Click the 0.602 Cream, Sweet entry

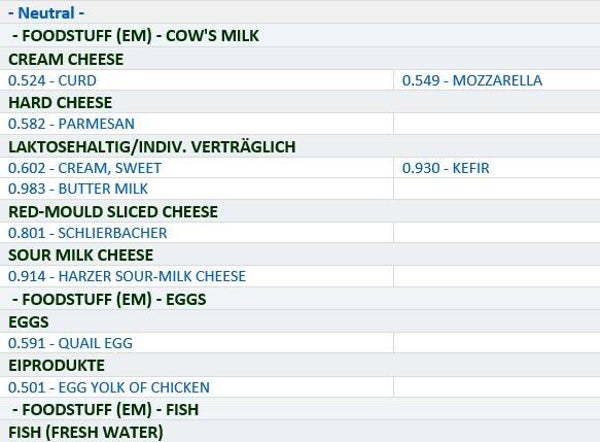[x=84, y=168]
